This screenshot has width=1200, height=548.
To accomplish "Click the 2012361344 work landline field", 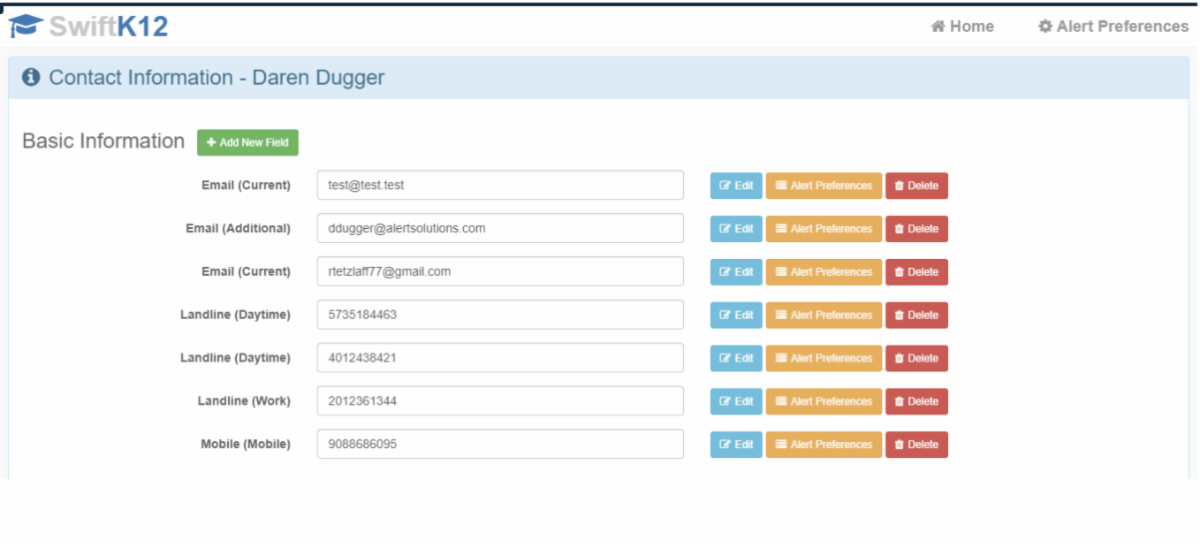I will click(x=500, y=401).
